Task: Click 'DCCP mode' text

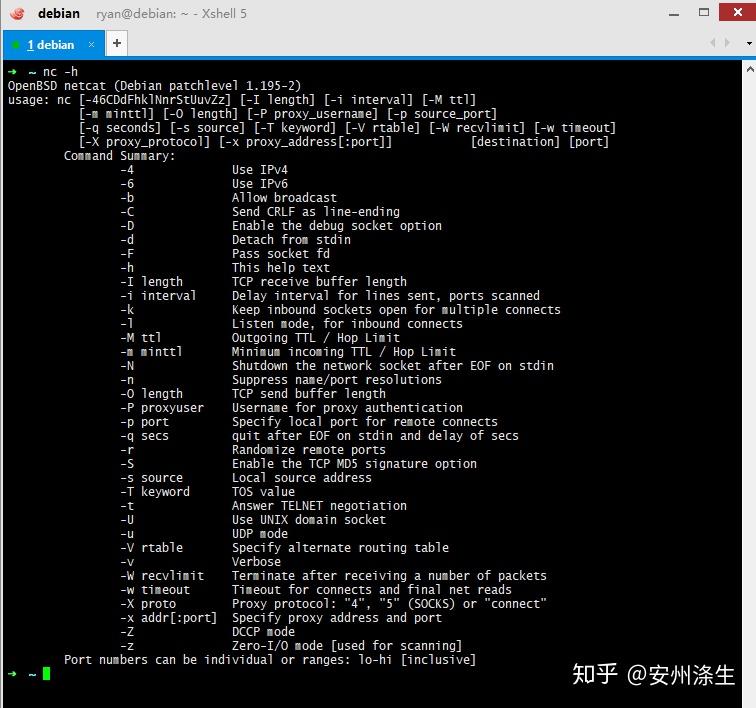Action: coord(263,631)
